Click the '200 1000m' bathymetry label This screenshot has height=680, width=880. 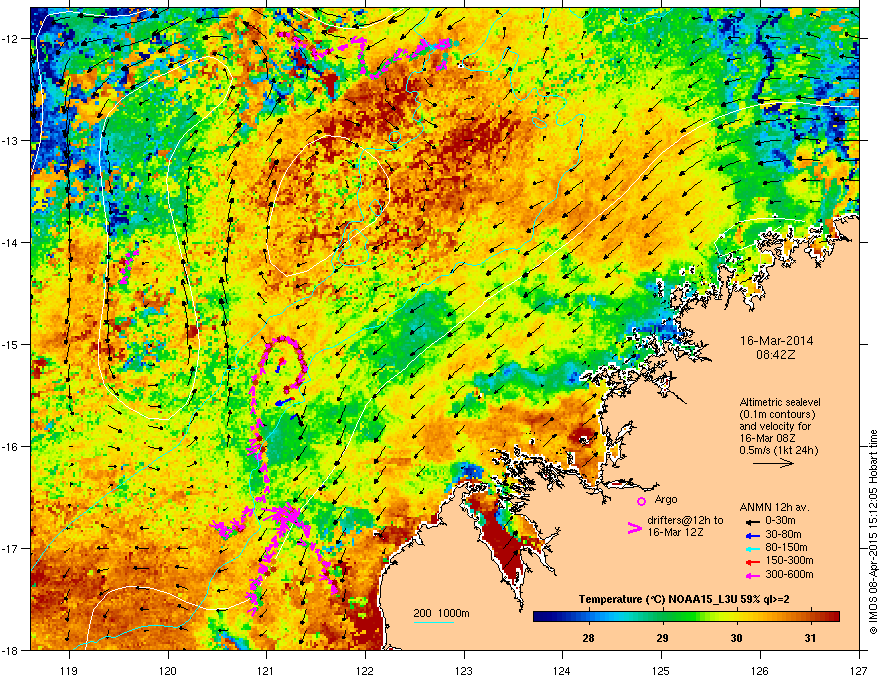441,613
